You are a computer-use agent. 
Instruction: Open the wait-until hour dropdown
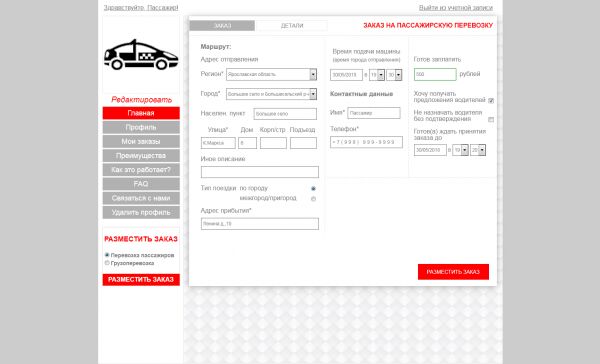(x=460, y=150)
